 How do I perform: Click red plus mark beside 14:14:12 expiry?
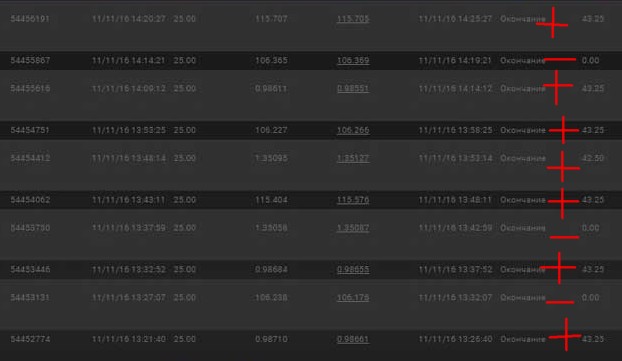(557, 87)
